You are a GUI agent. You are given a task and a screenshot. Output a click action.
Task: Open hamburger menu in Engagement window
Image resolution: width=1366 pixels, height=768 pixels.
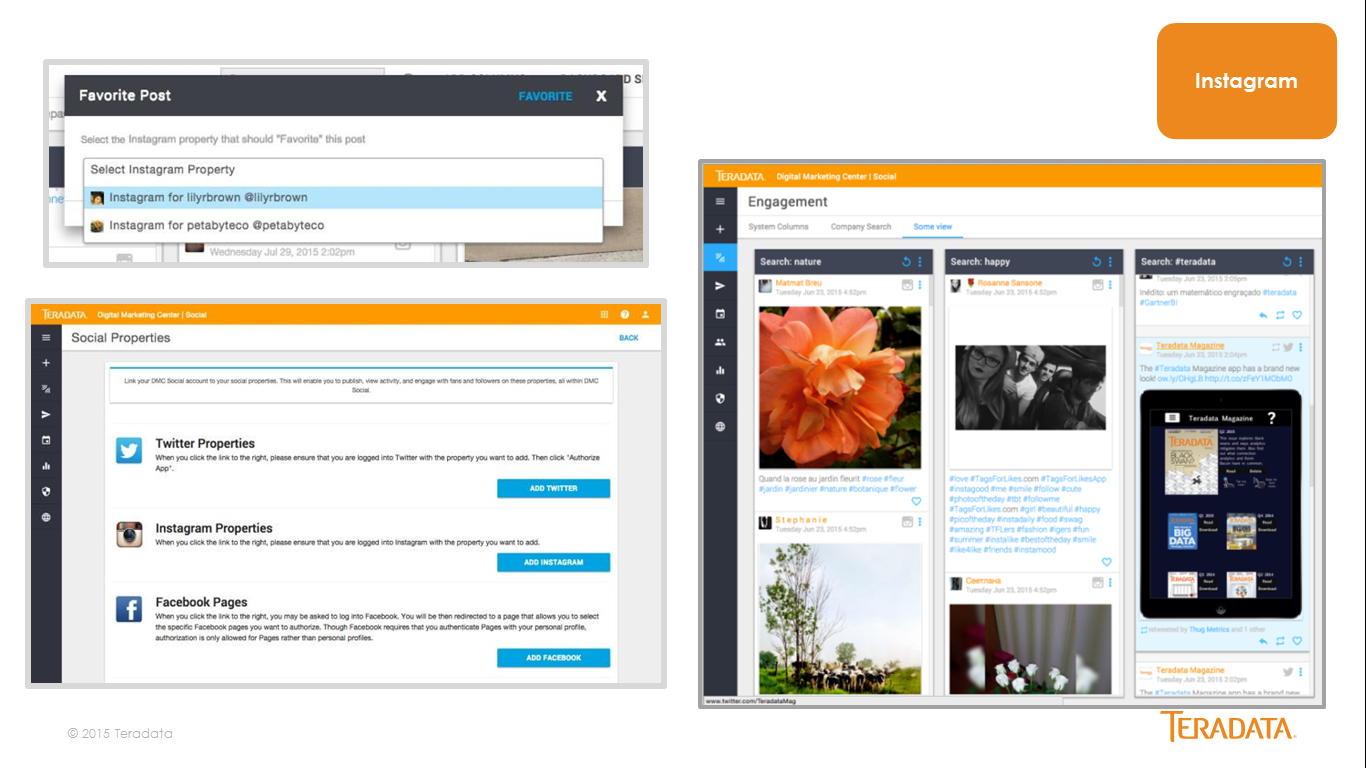click(720, 201)
